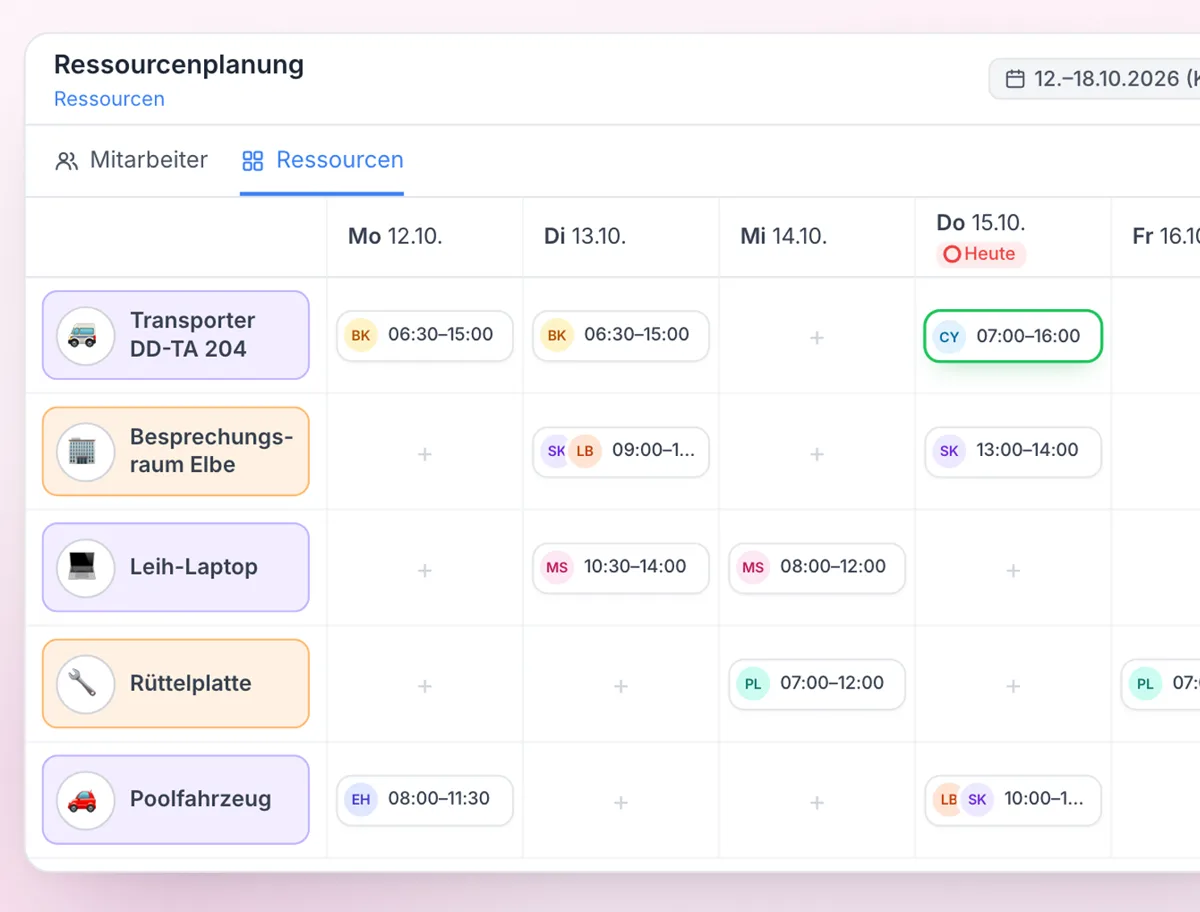The image size is (1200, 912).
Task: Click SK avatar in Thursday Besprechungsraum booking
Action: pos(949,451)
